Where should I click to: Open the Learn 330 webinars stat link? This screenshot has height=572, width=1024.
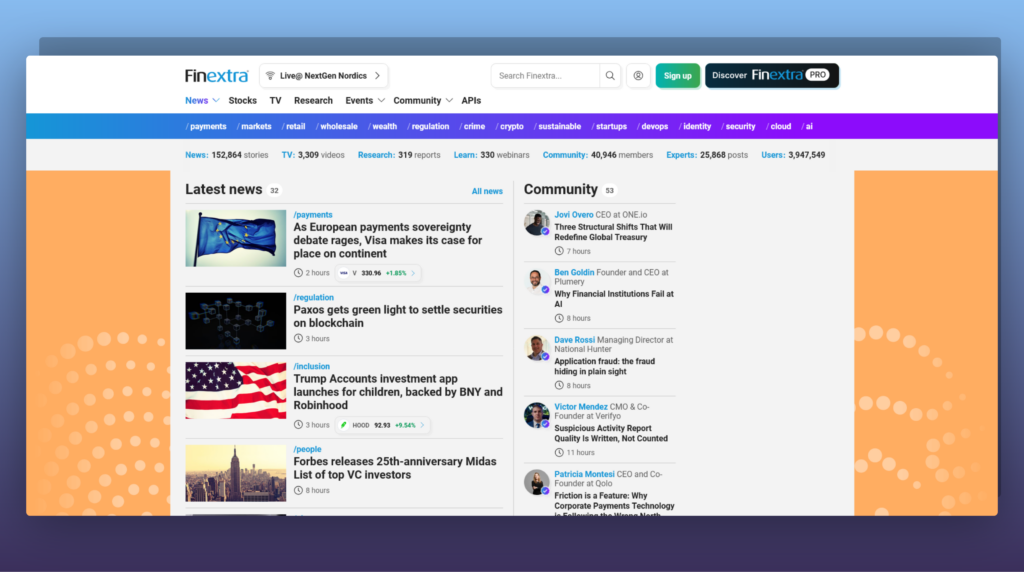tap(492, 155)
